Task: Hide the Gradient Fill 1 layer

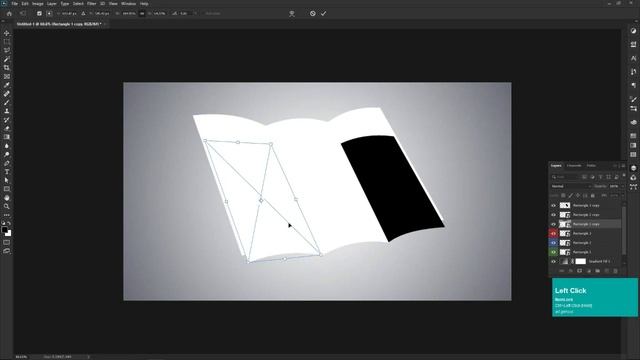Action: [553, 262]
